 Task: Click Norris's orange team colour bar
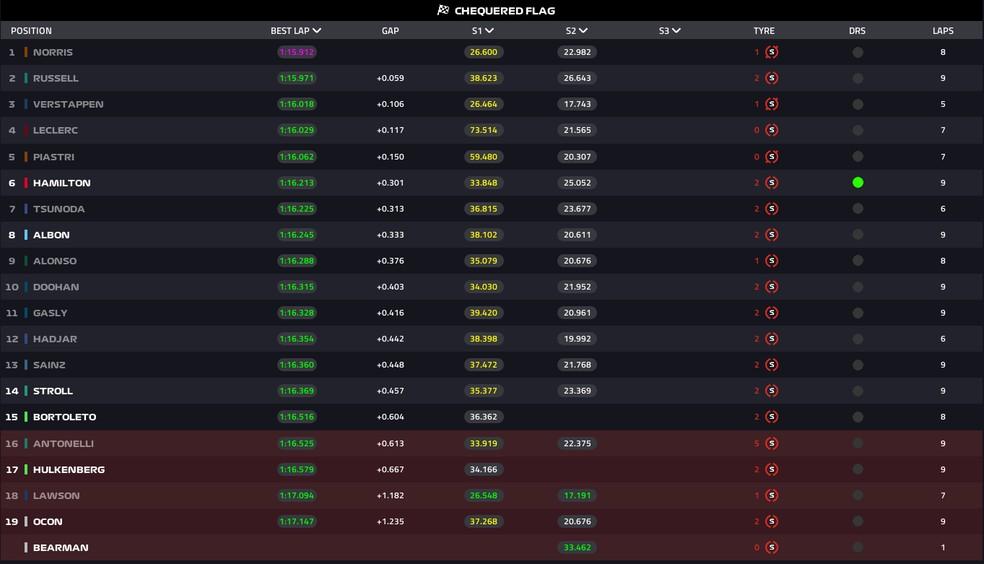click(26, 52)
